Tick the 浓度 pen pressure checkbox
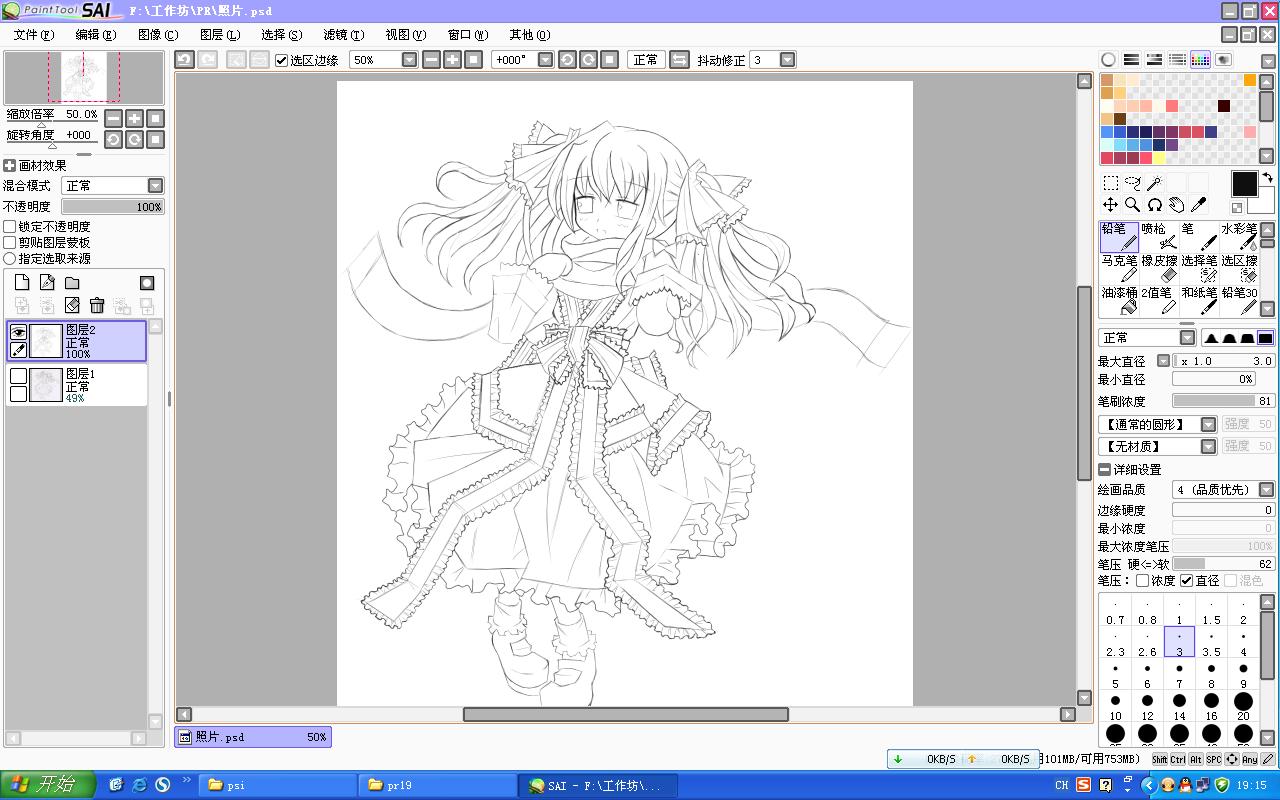The image size is (1280, 800). pyautogui.click(x=1142, y=580)
